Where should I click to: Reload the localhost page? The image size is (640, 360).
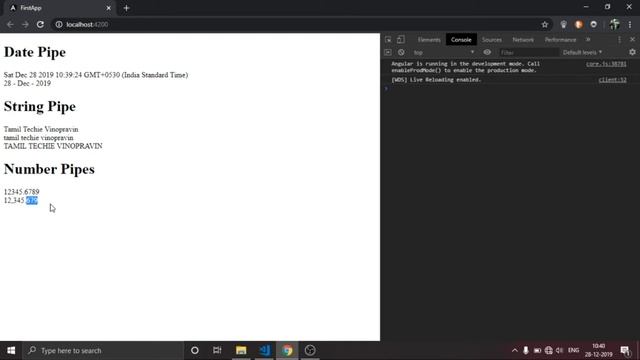point(40,24)
